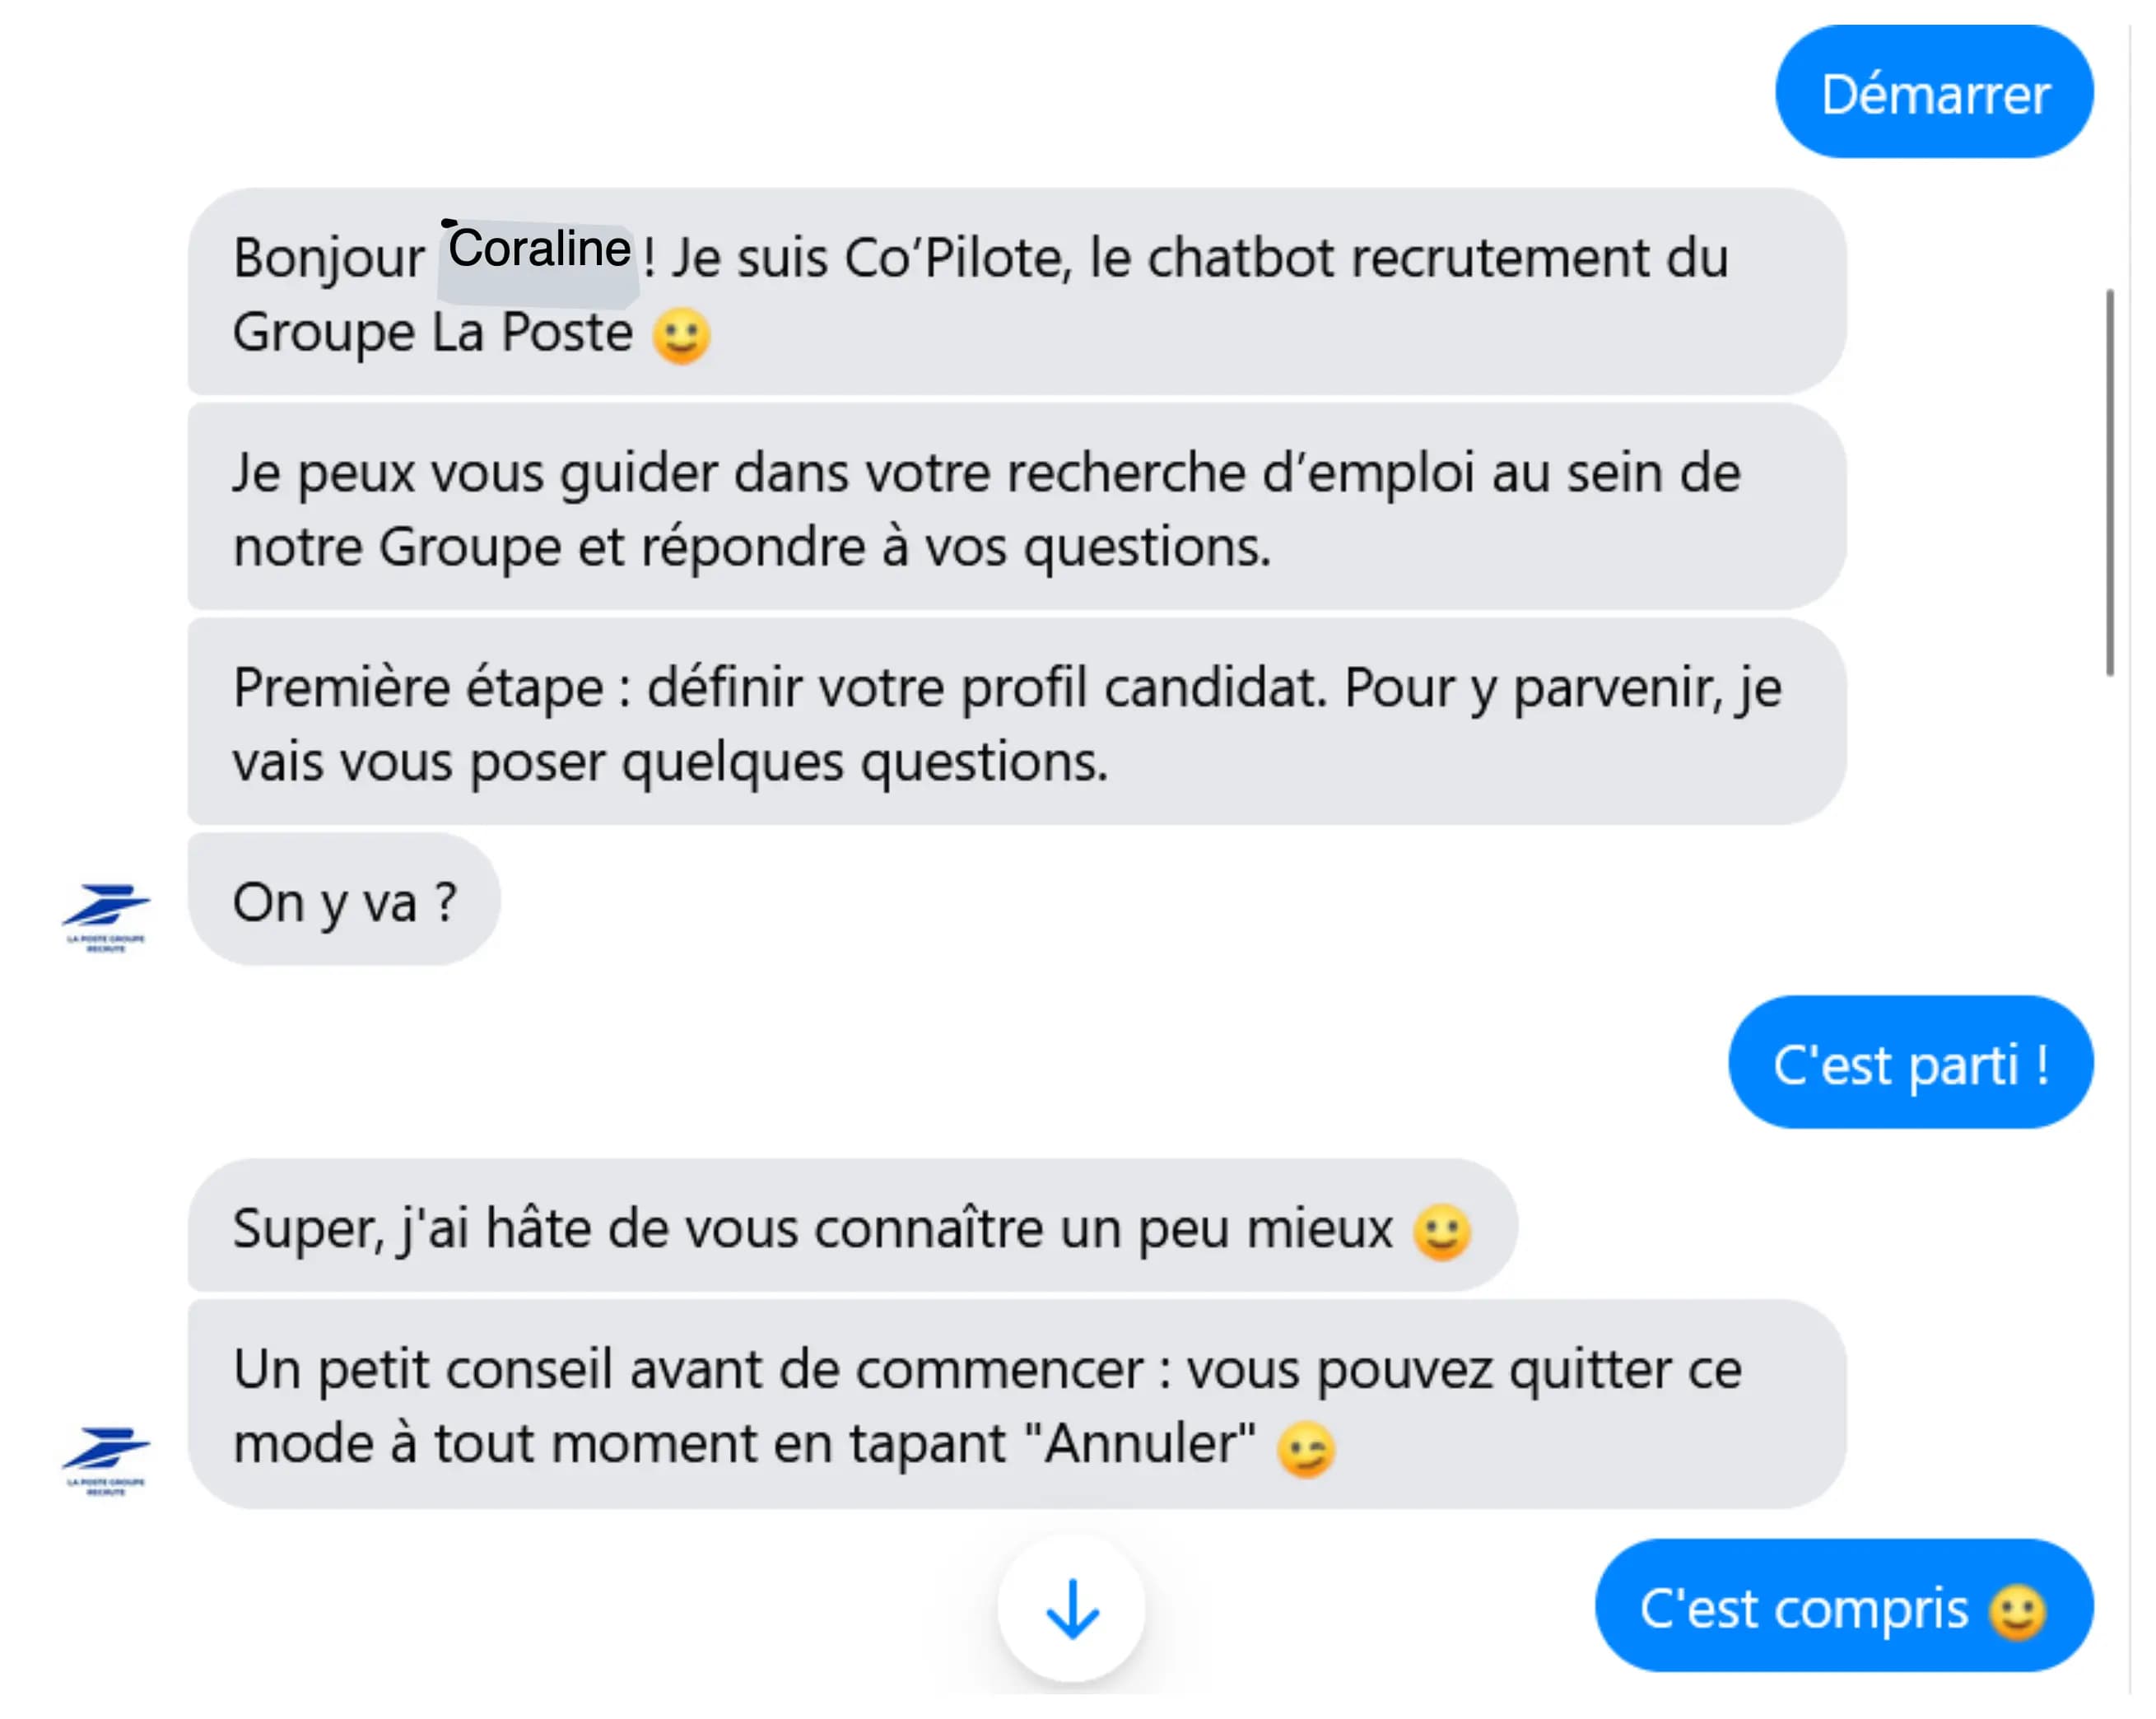Select the "Démarrer" blue reply bubble

pyautogui.click(x=1934, y=94)
